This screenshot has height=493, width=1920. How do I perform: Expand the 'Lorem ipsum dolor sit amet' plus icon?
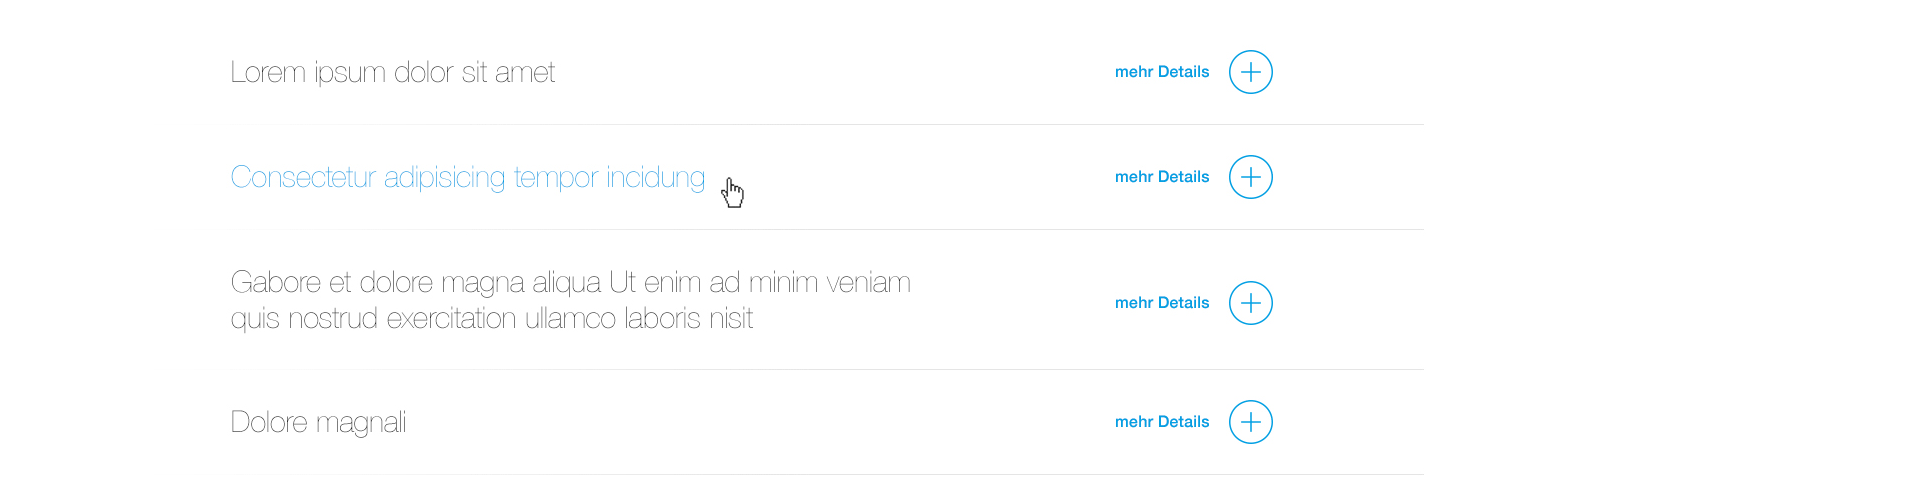(1250, 72)
